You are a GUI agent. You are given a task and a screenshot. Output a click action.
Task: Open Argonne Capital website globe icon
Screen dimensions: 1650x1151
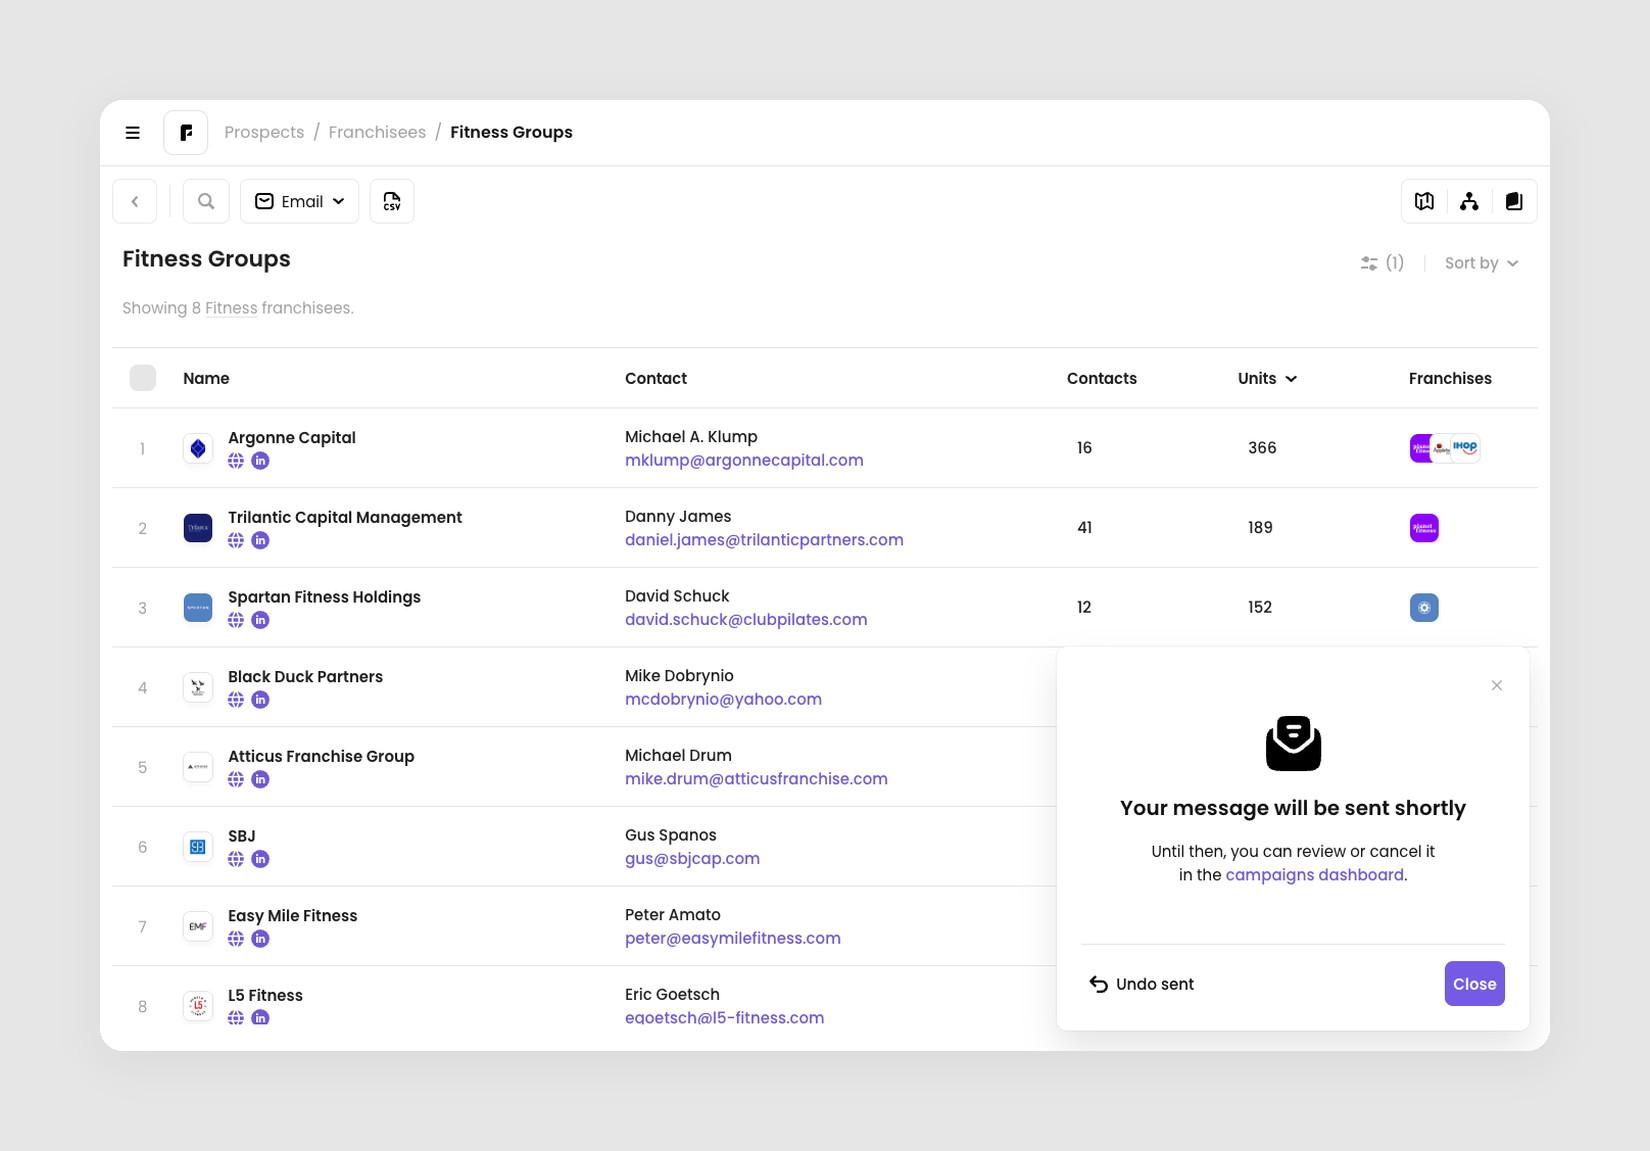click(236, 461)
